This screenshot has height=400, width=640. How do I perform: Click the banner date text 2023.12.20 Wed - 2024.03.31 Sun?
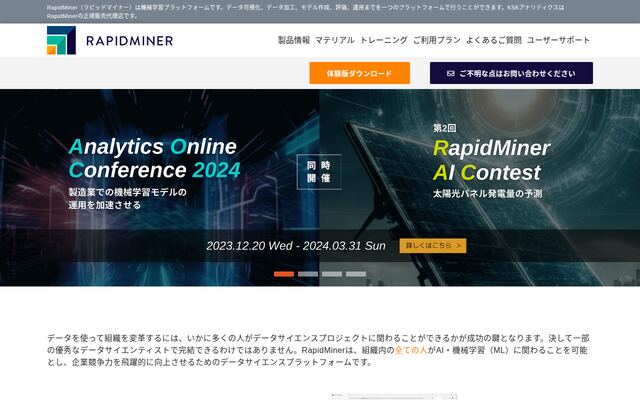(296, 246)
